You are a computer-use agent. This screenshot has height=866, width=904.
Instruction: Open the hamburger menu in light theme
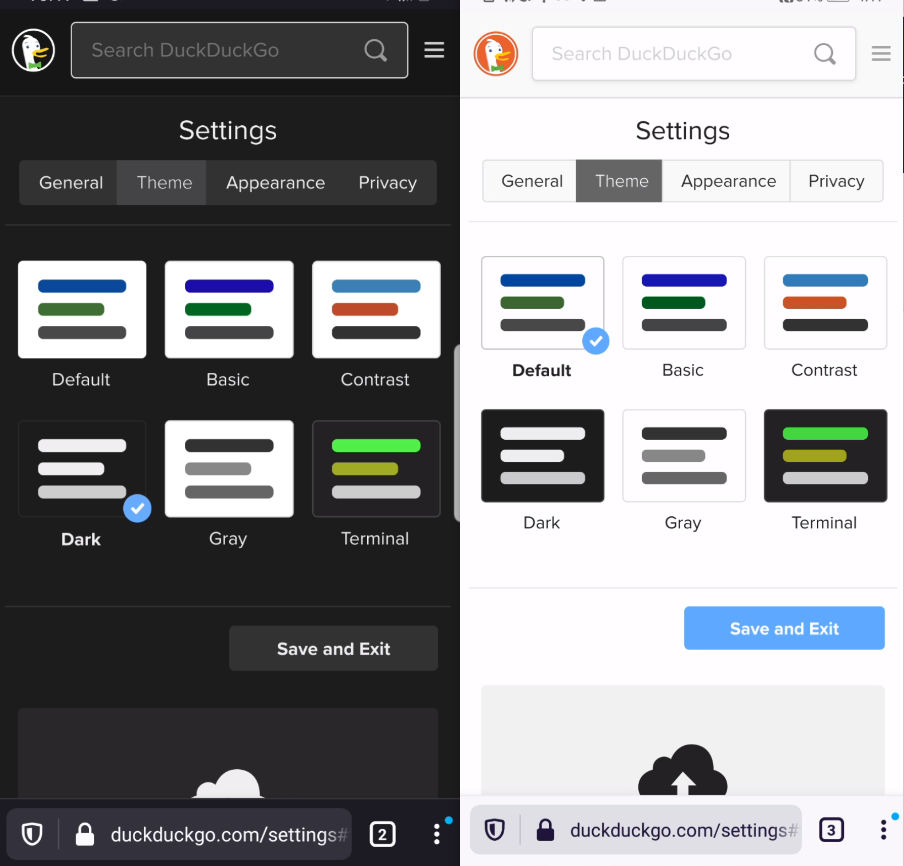[x=880, y=54]
